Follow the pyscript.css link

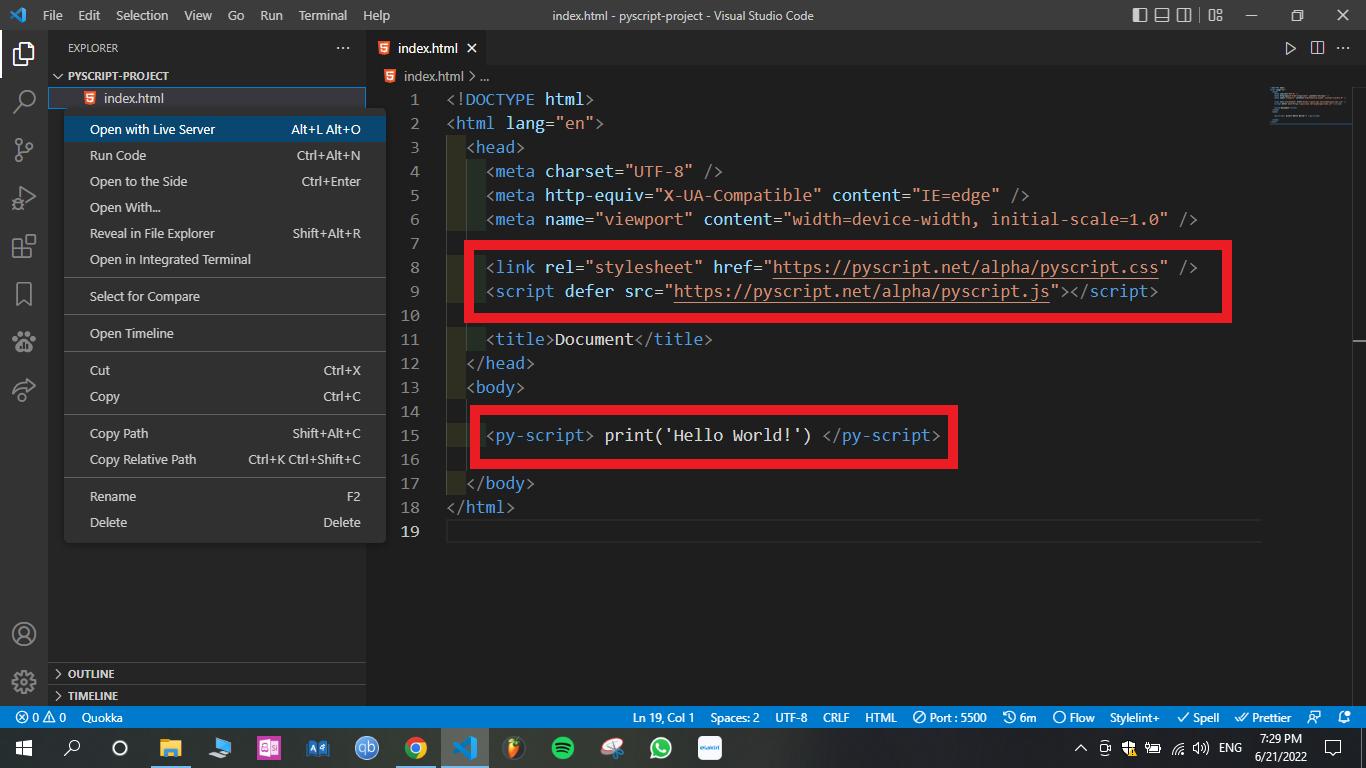pyautogui.click(x=965, y=268)
